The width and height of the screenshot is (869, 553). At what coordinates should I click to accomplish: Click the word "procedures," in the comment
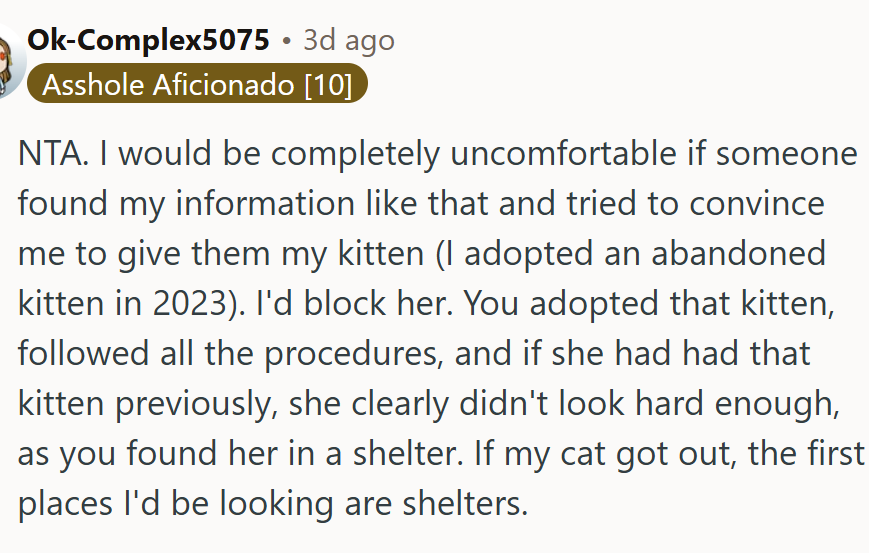[x=354, y=354]
